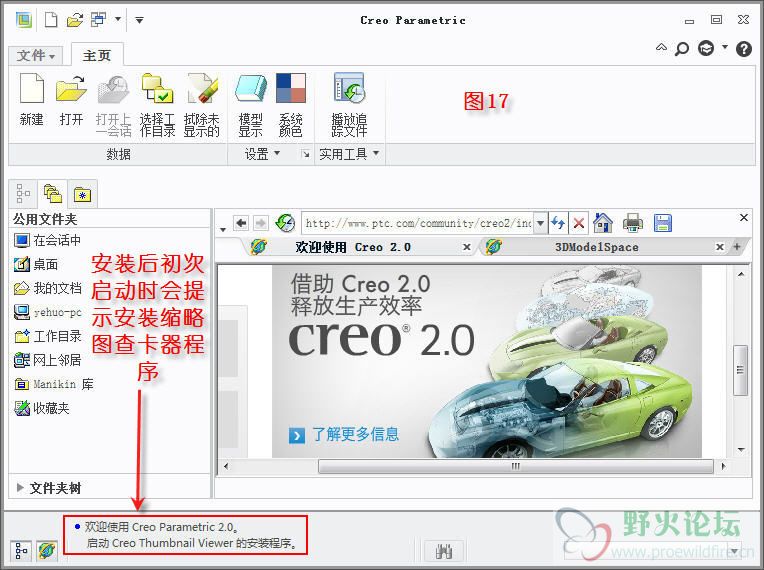
Task: Collapse the ribbon with the up chevron
Action: [661, 48]
